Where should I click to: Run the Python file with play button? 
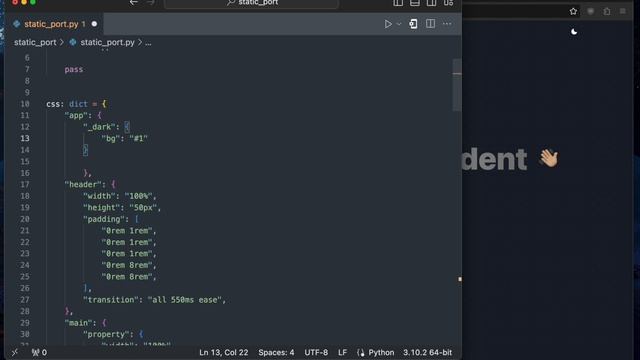coord(388,24)
